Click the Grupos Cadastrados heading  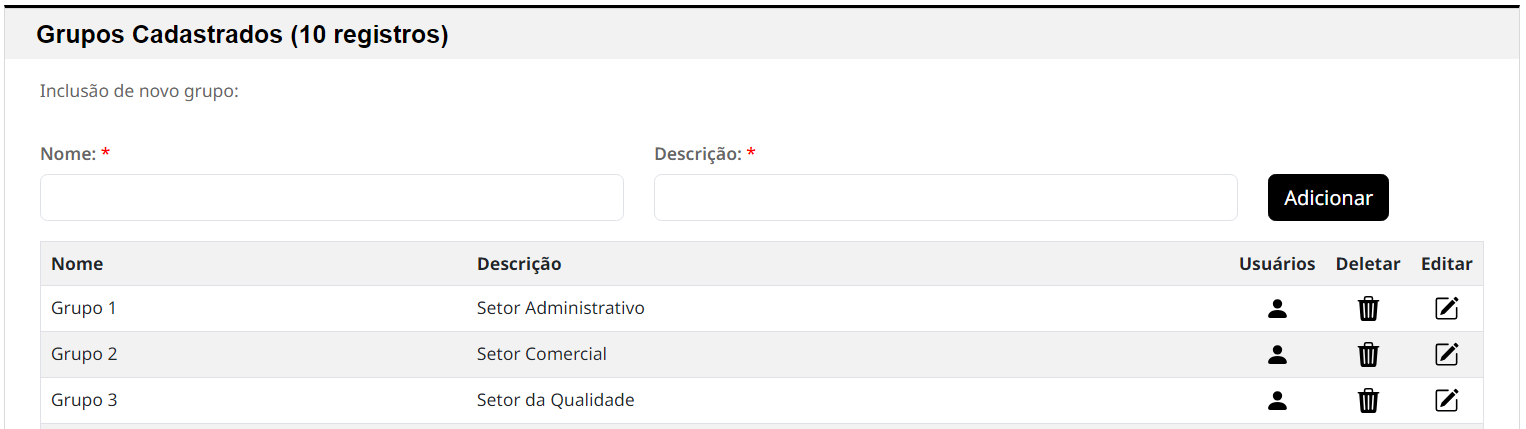click(242, 35)
